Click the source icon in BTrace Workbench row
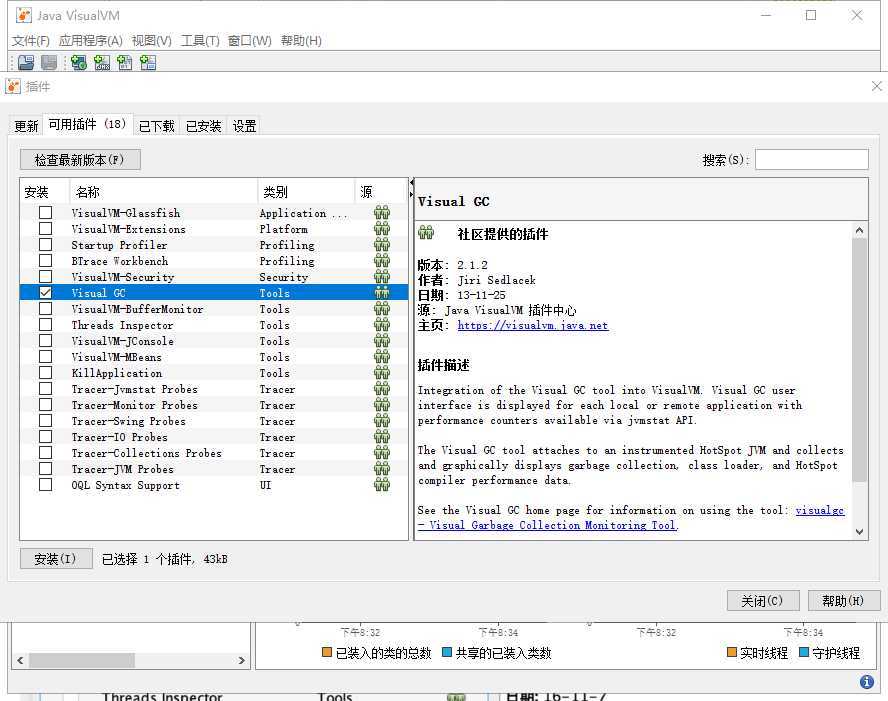 click(382, 260)
